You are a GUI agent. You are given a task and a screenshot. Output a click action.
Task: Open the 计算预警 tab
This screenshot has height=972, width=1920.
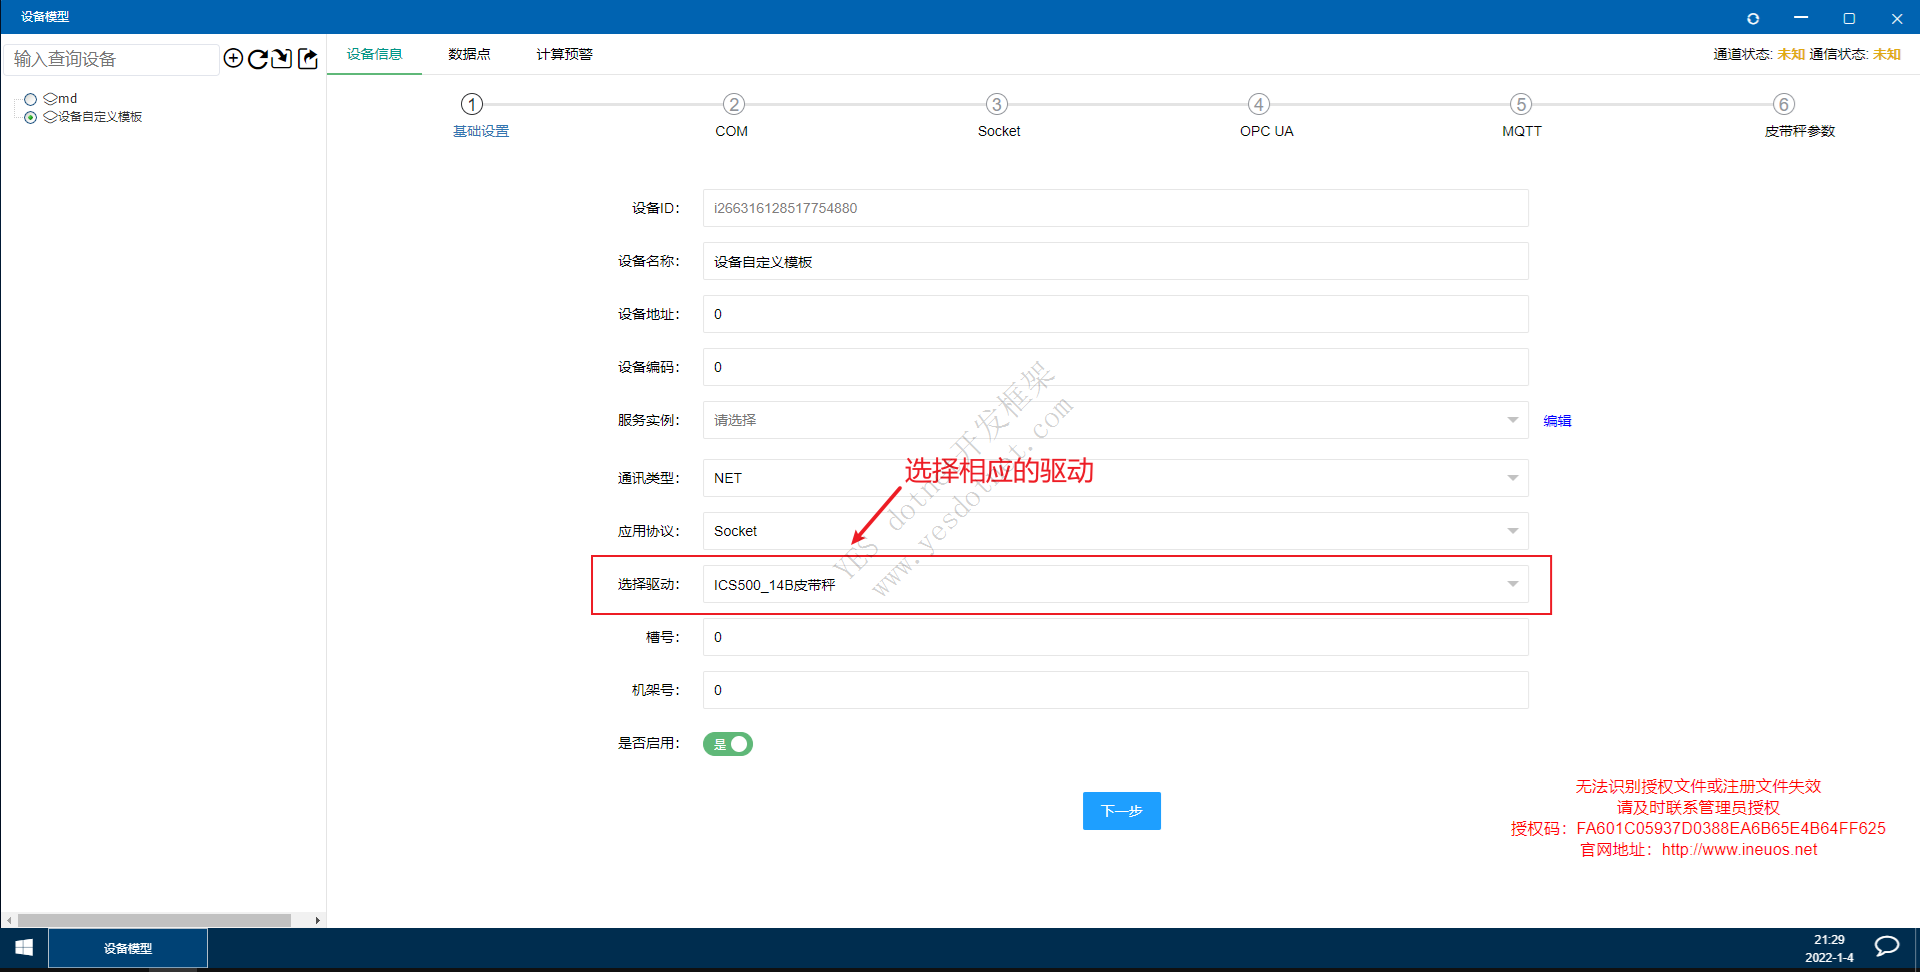564,54
